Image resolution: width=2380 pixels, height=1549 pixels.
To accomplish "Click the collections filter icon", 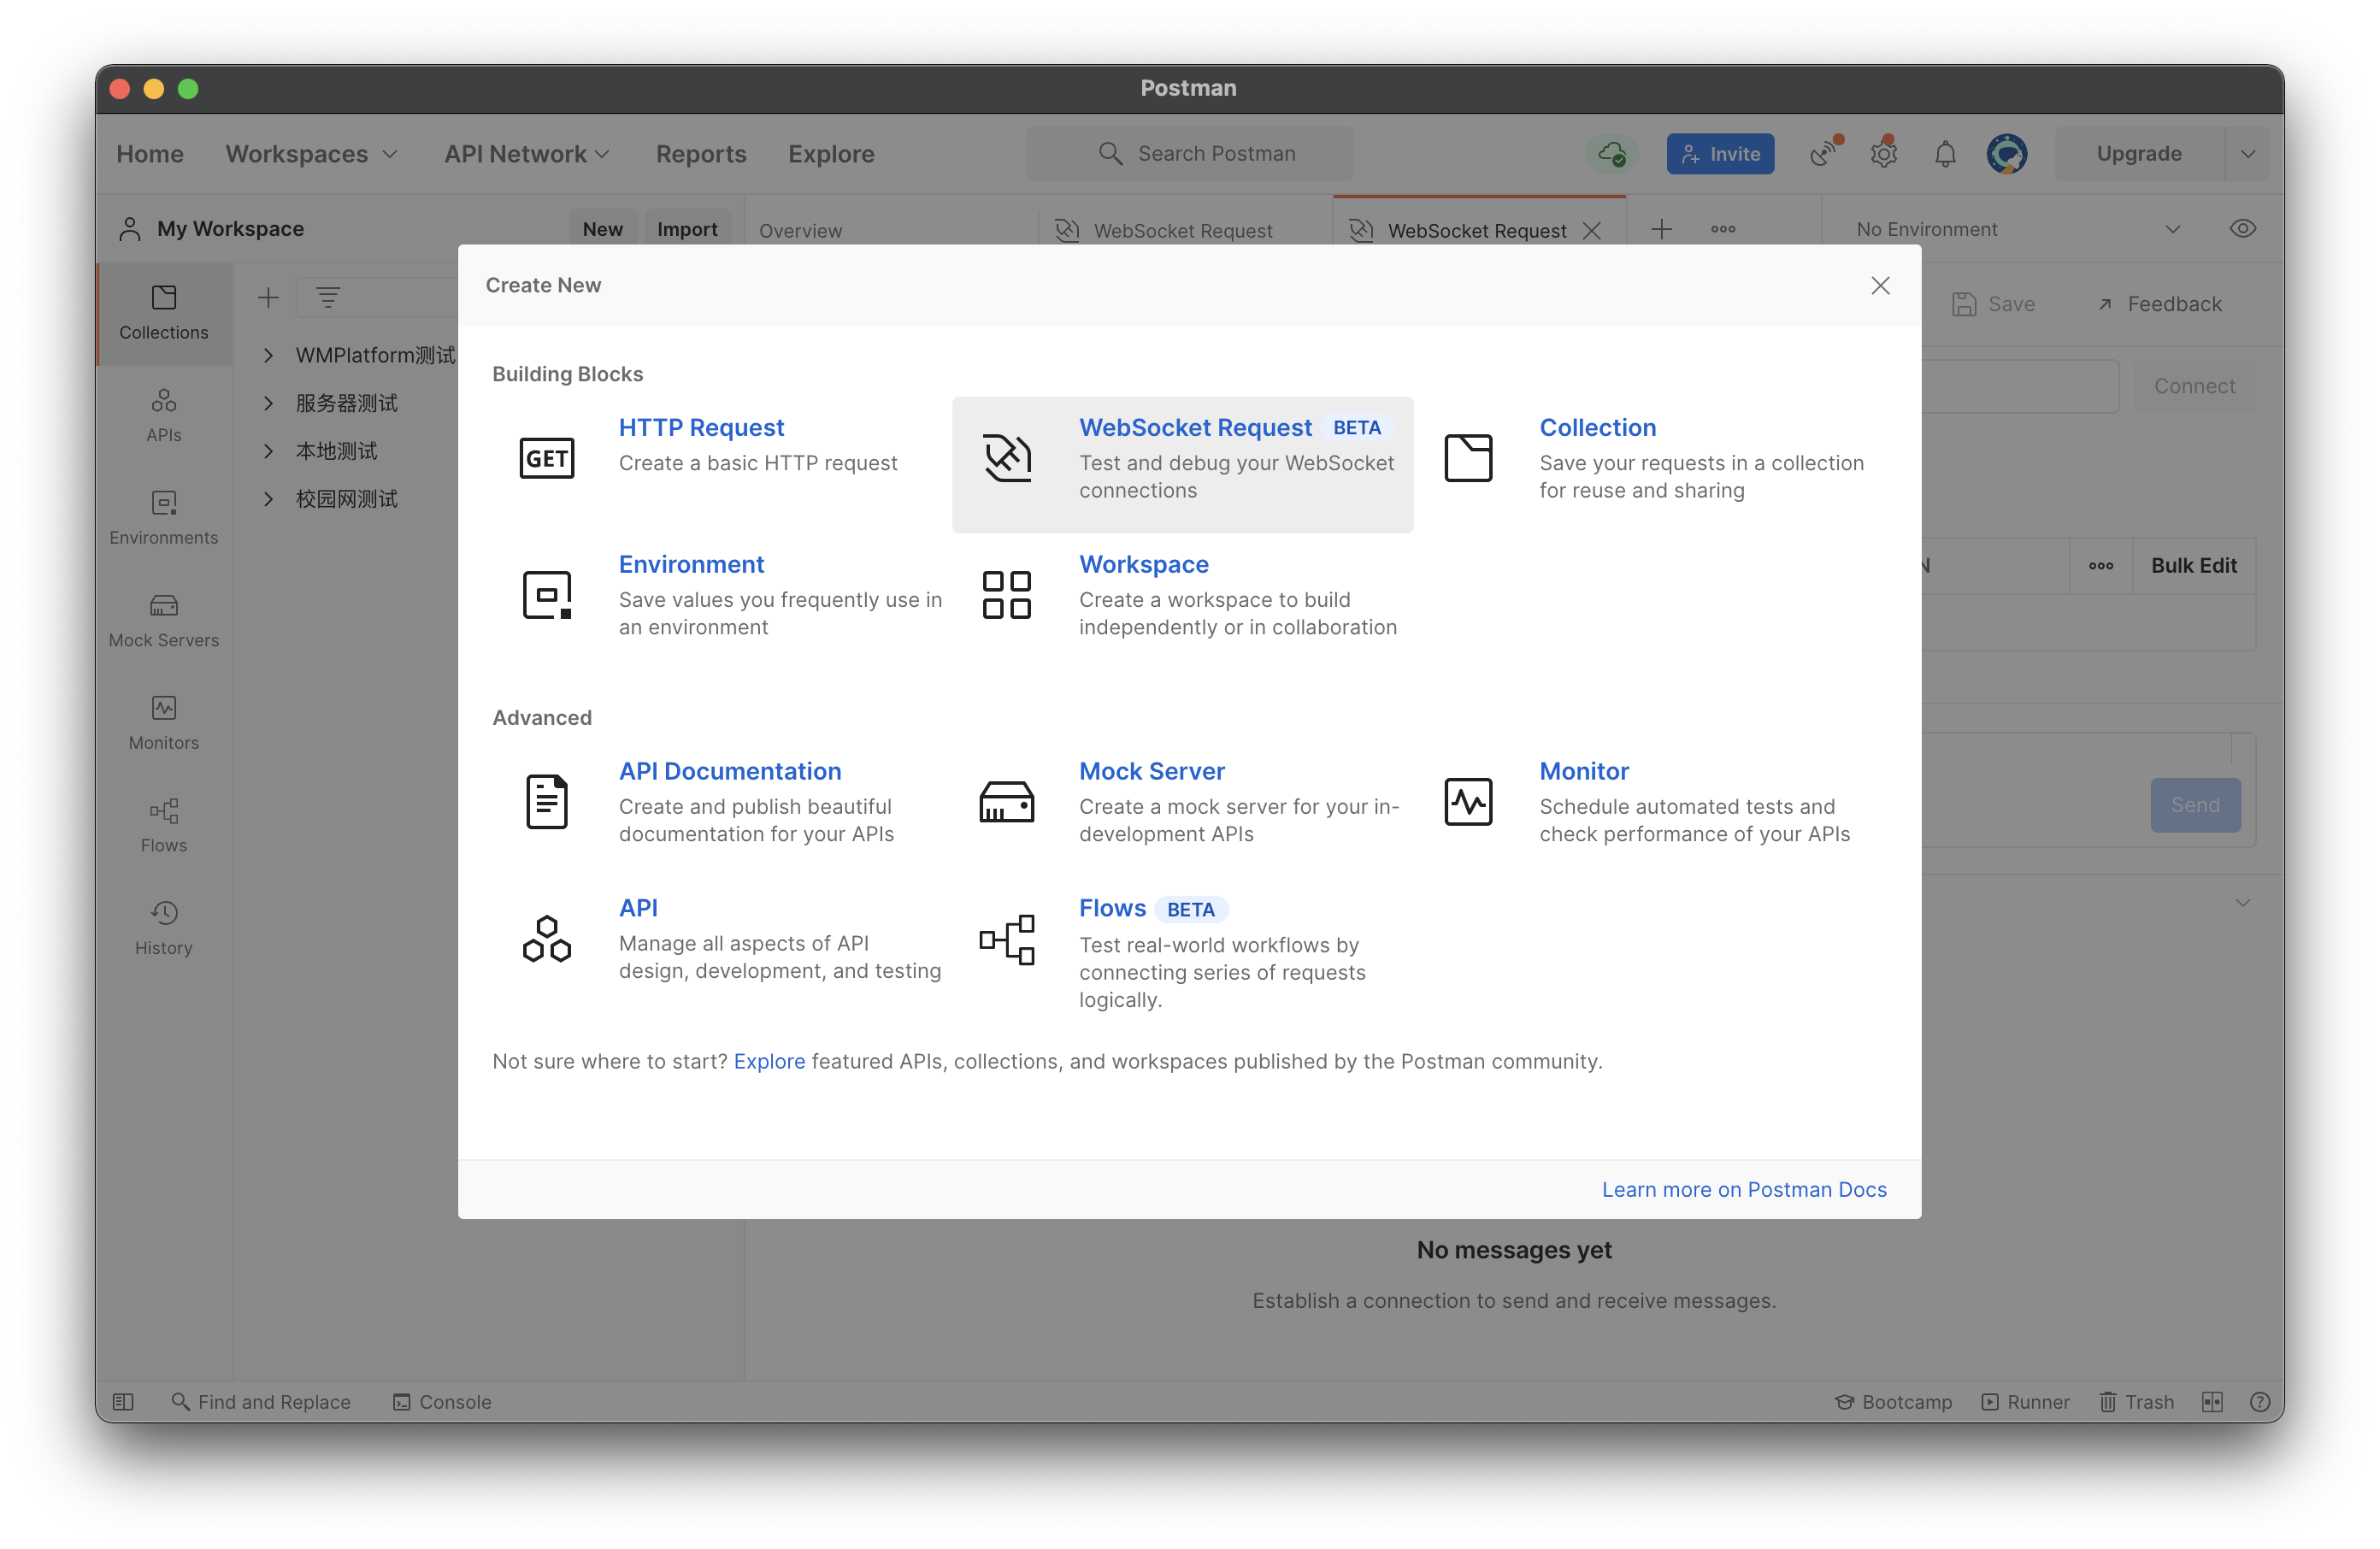I will click(x=328, y=297).
